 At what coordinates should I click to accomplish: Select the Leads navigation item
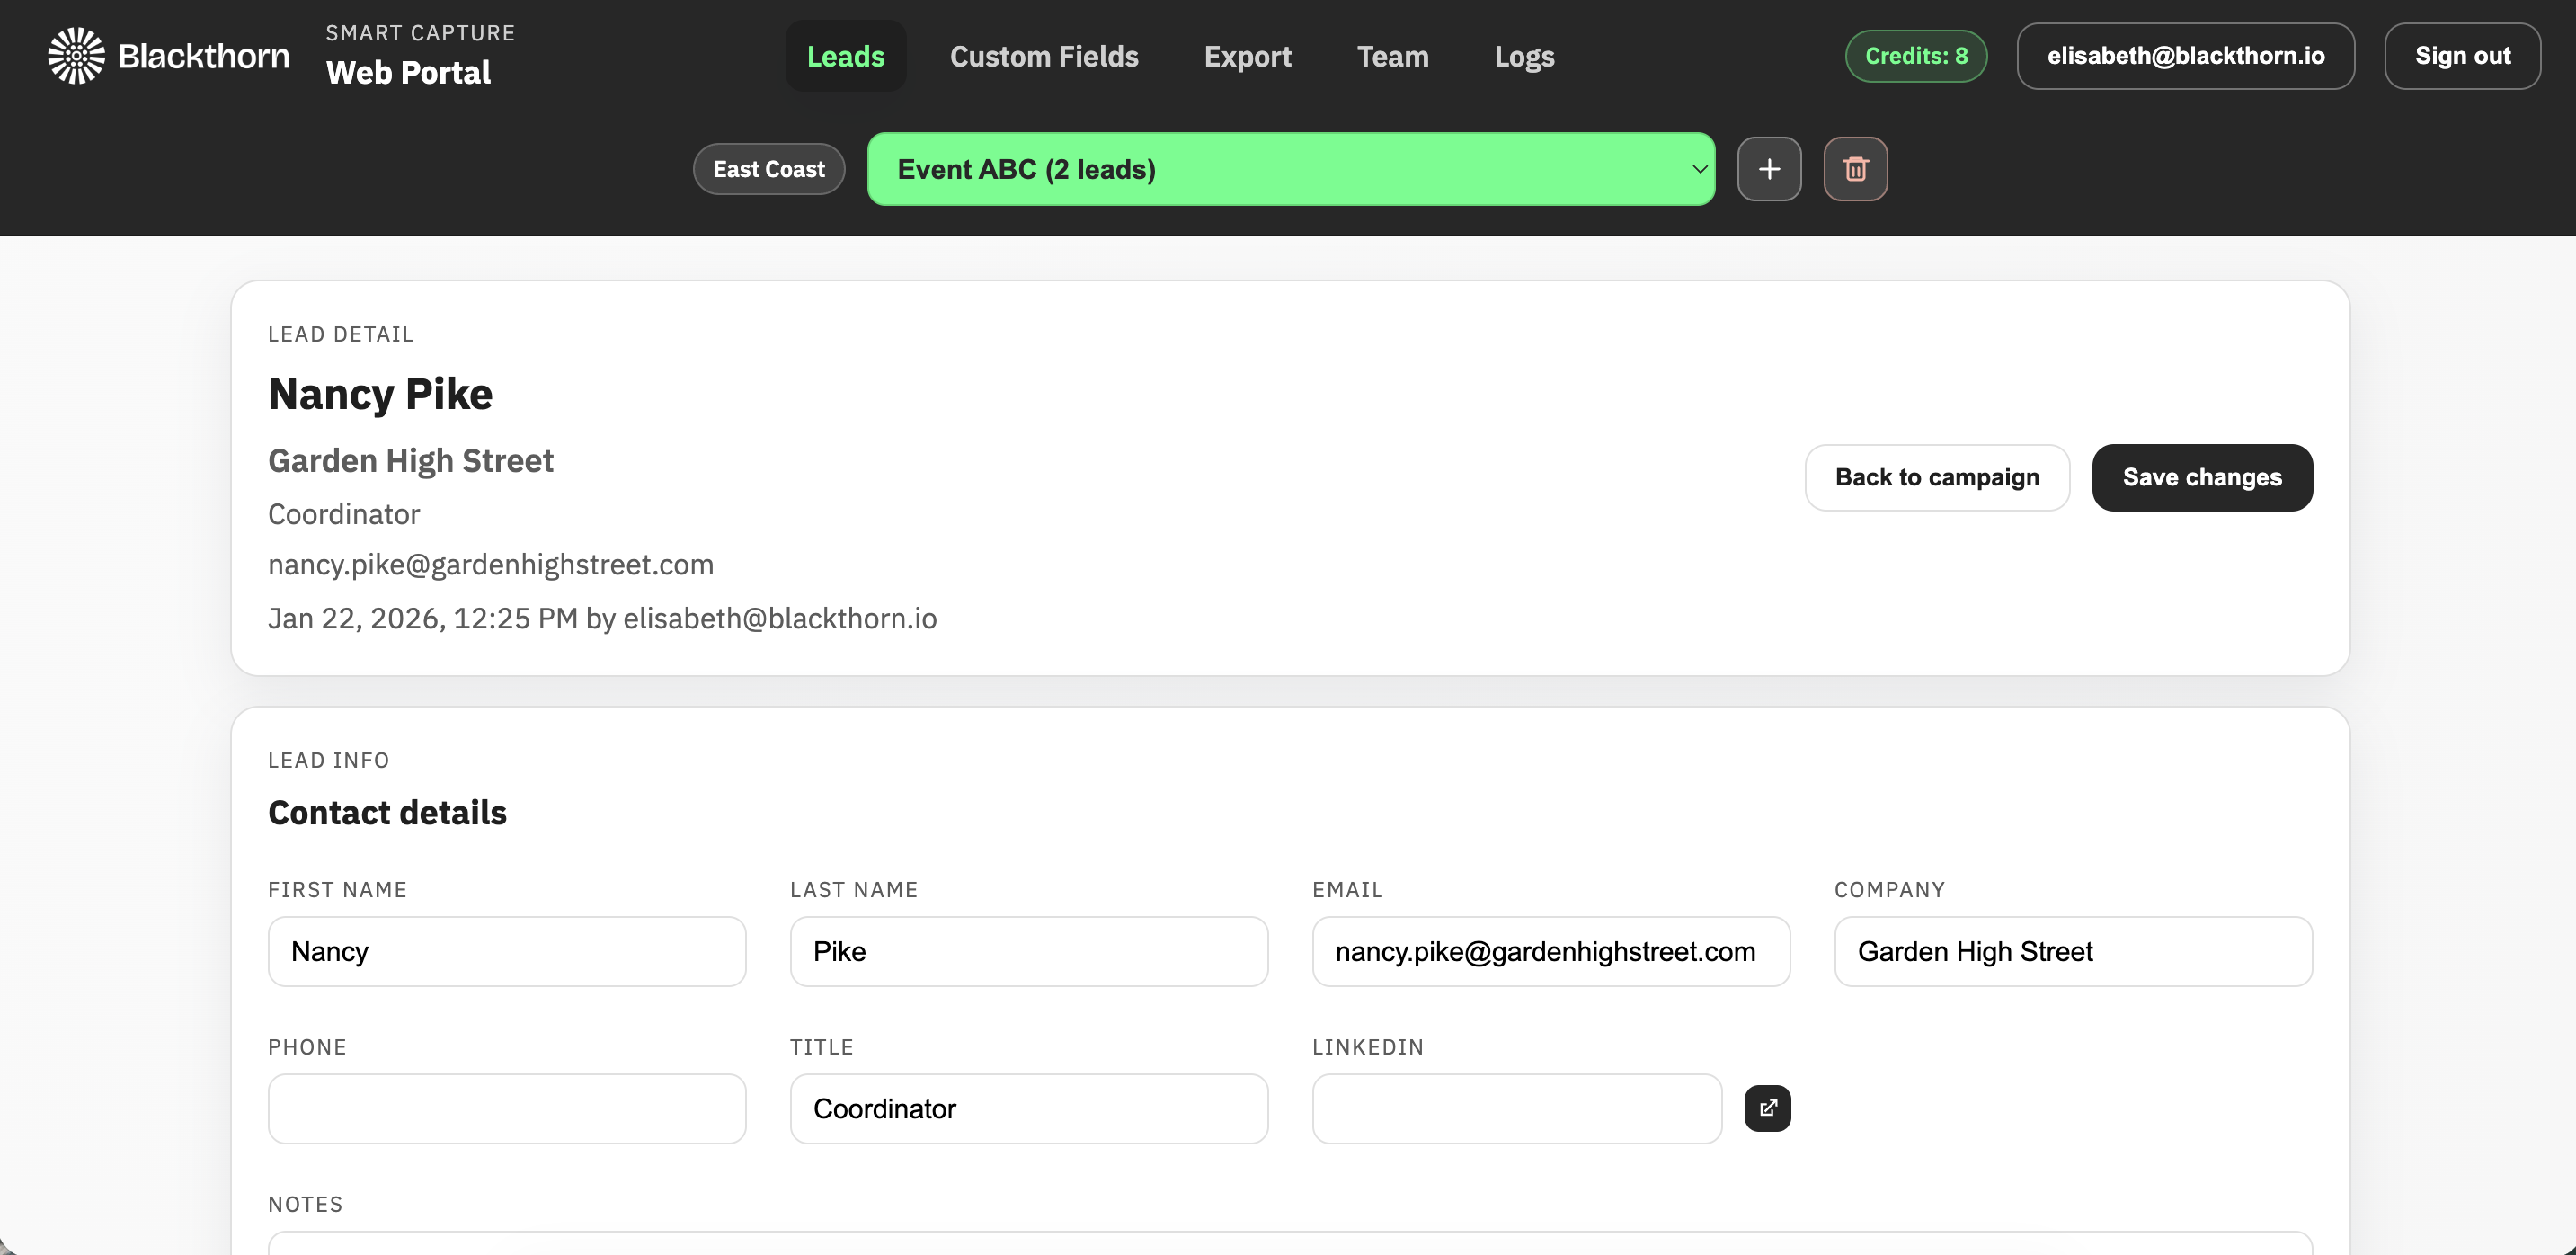coord(845,56)
